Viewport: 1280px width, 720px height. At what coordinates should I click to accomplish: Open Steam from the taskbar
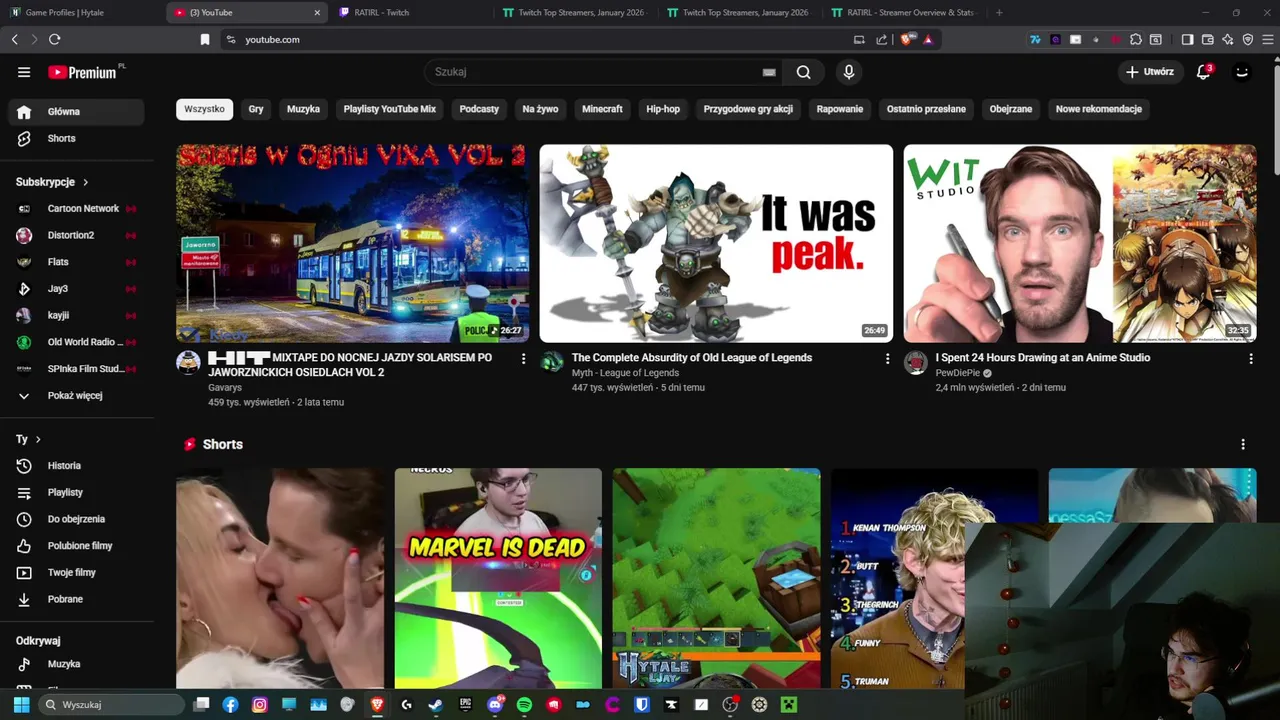click(x=435, y=705)
